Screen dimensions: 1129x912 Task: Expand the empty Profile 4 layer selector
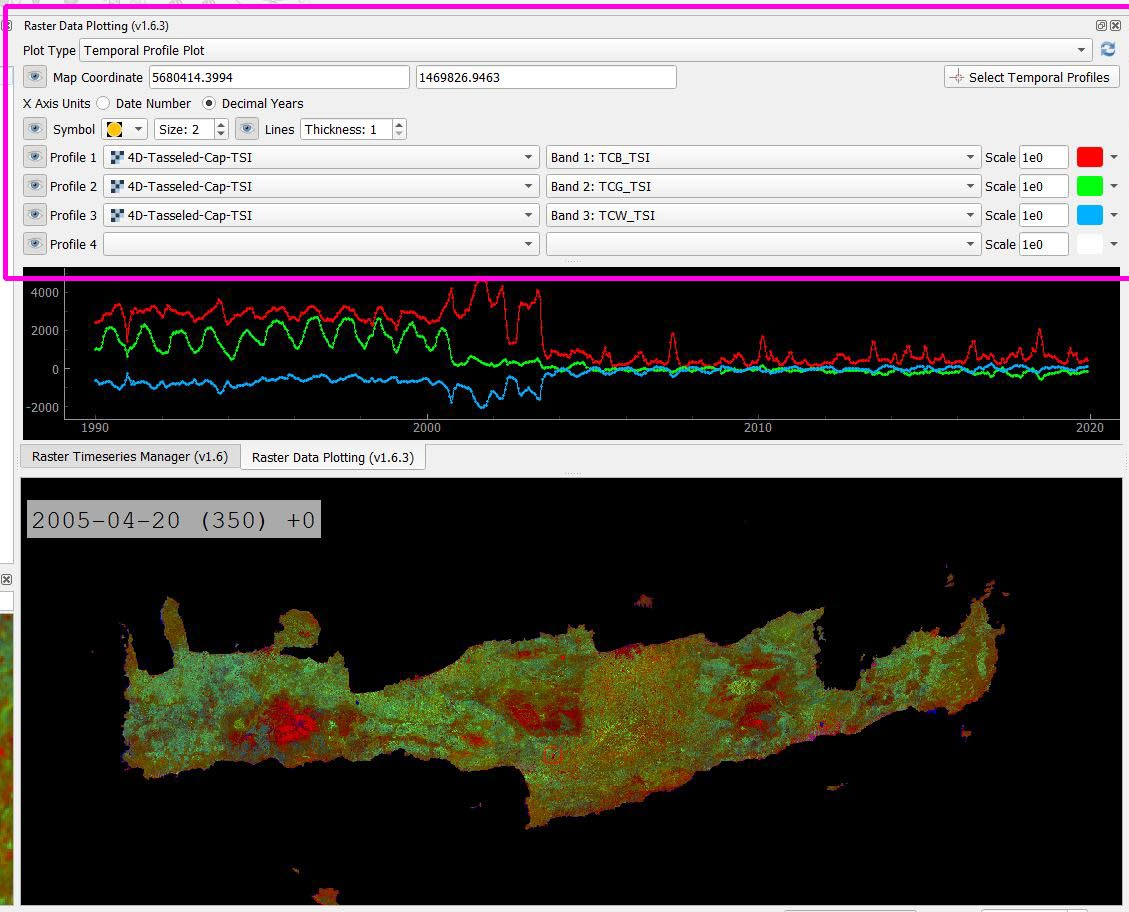[529, 243]
